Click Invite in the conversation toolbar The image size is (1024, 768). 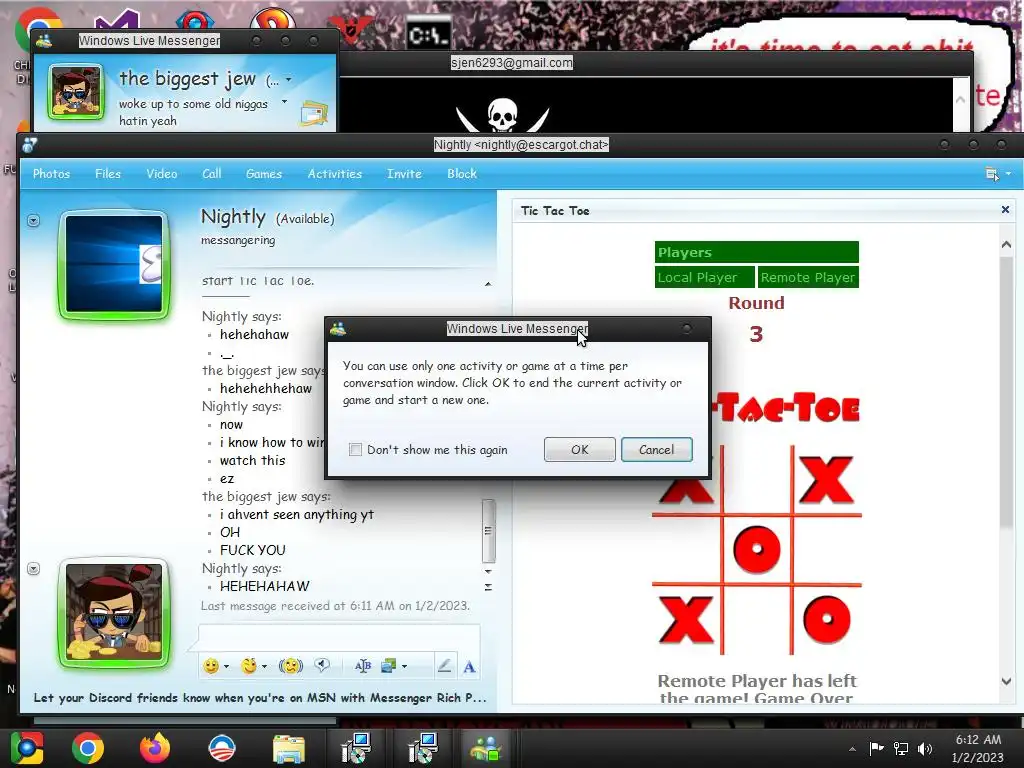(x=404, y=174)
